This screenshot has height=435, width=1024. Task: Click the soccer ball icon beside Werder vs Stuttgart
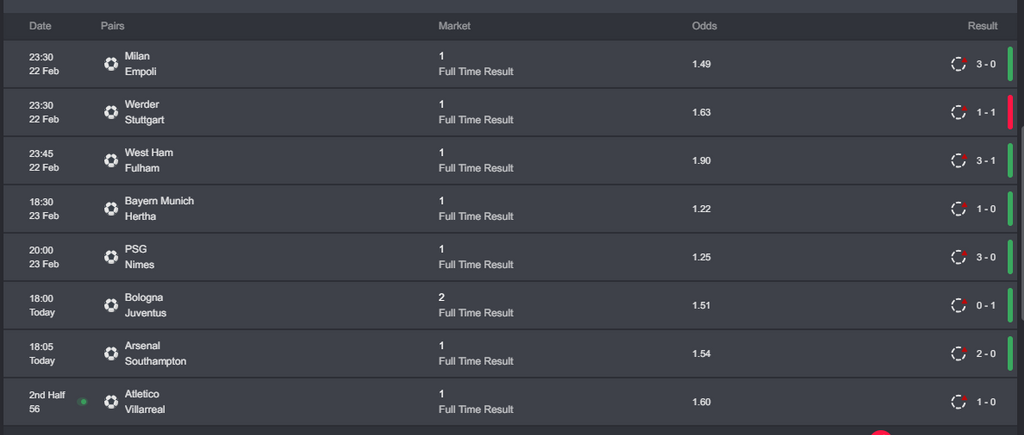click(111, 112)
